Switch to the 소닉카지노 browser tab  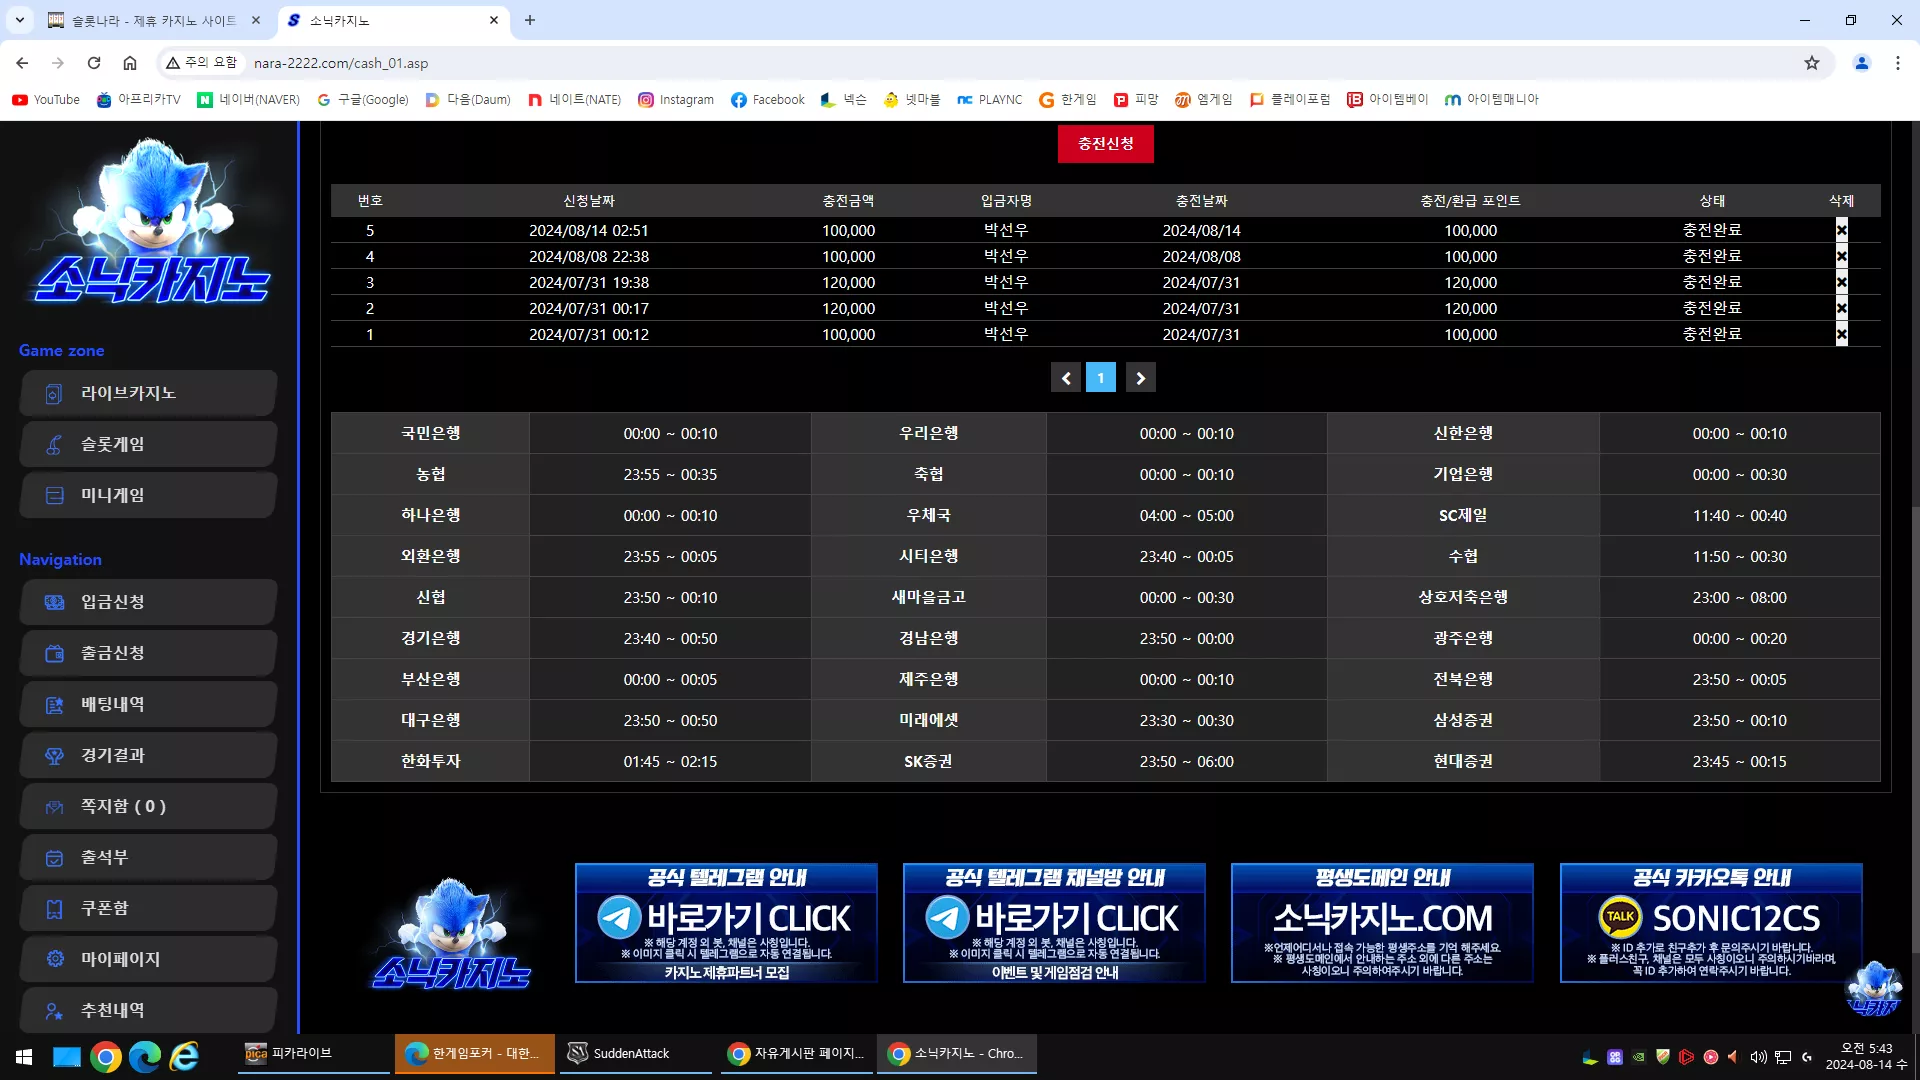tap(392, 20)
